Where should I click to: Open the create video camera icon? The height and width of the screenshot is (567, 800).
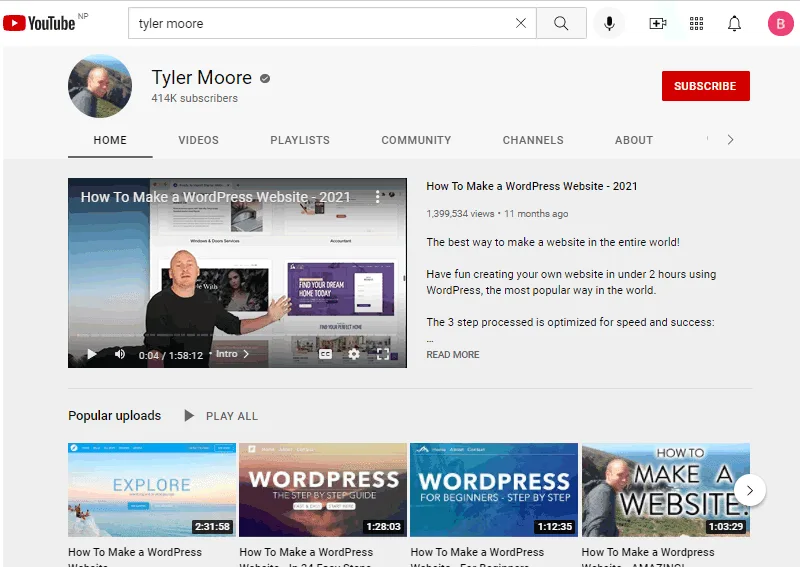click(658, 23)
